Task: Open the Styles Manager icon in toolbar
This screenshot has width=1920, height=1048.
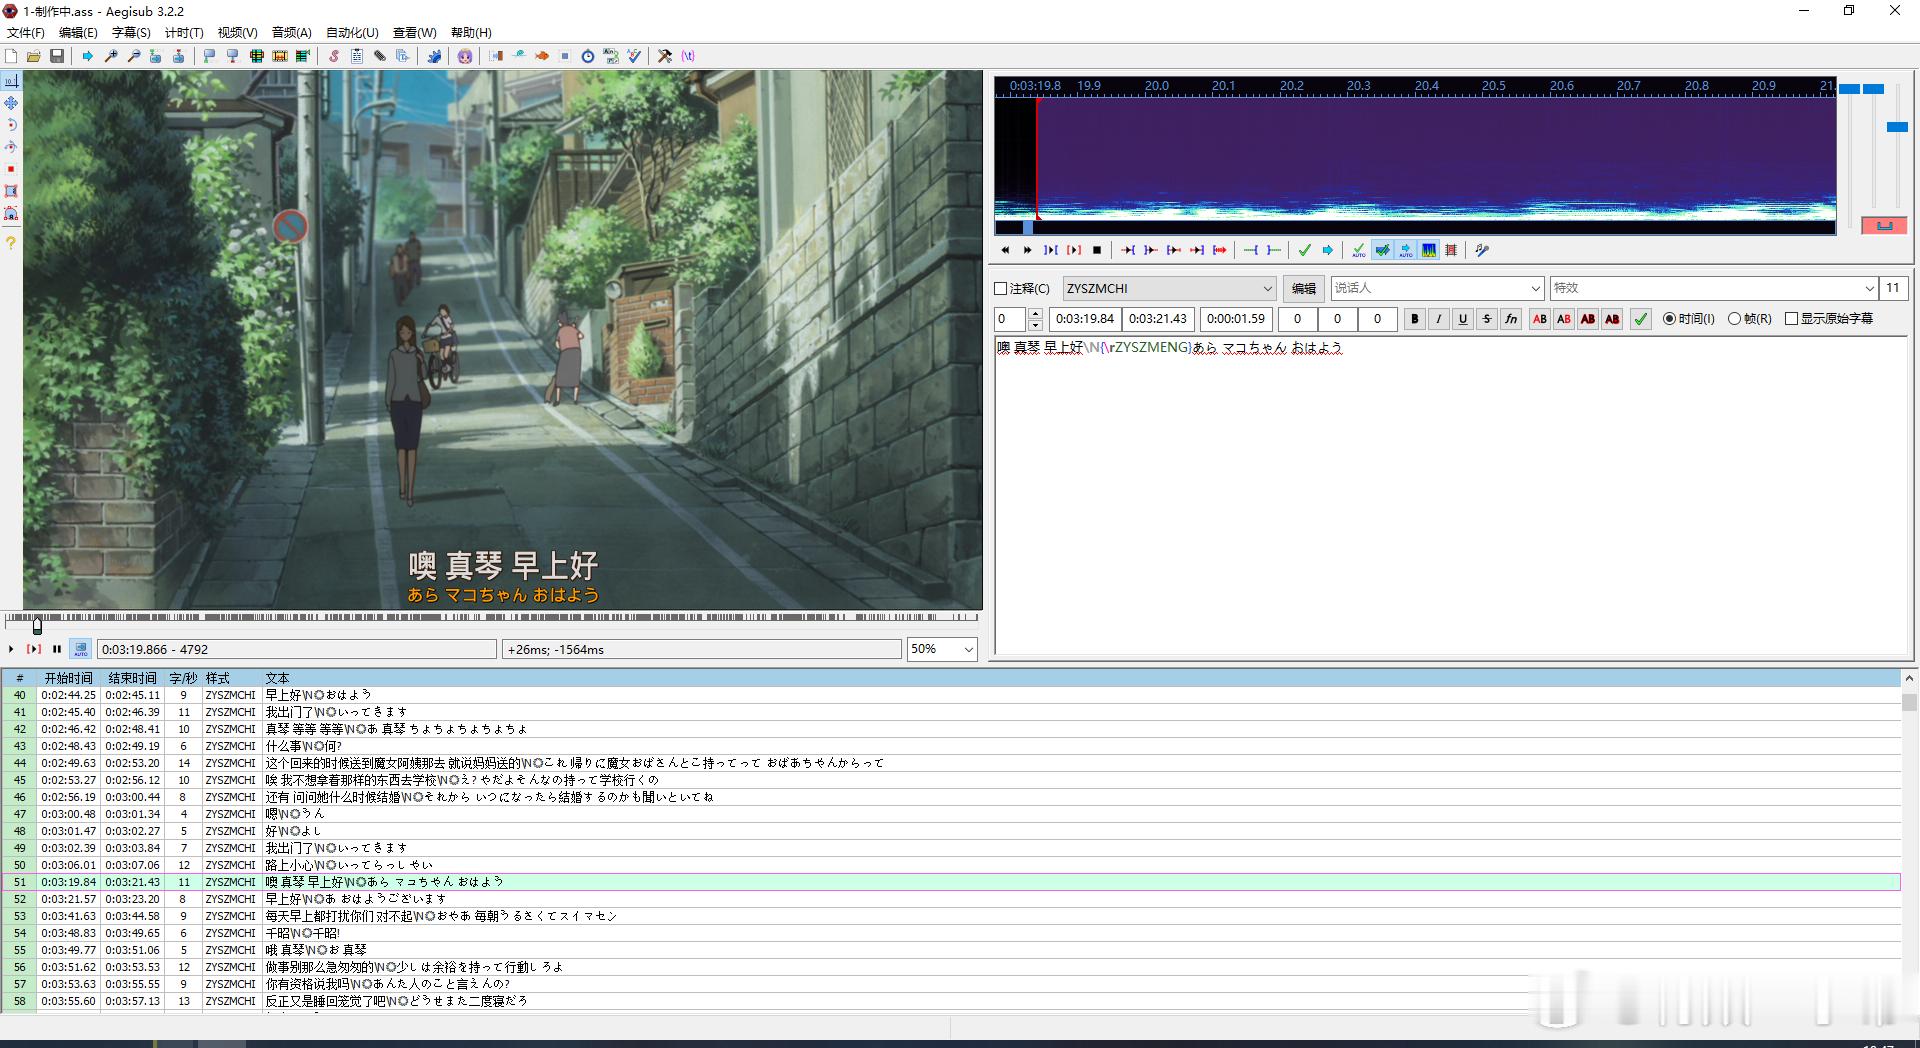Action: point(334,56)
